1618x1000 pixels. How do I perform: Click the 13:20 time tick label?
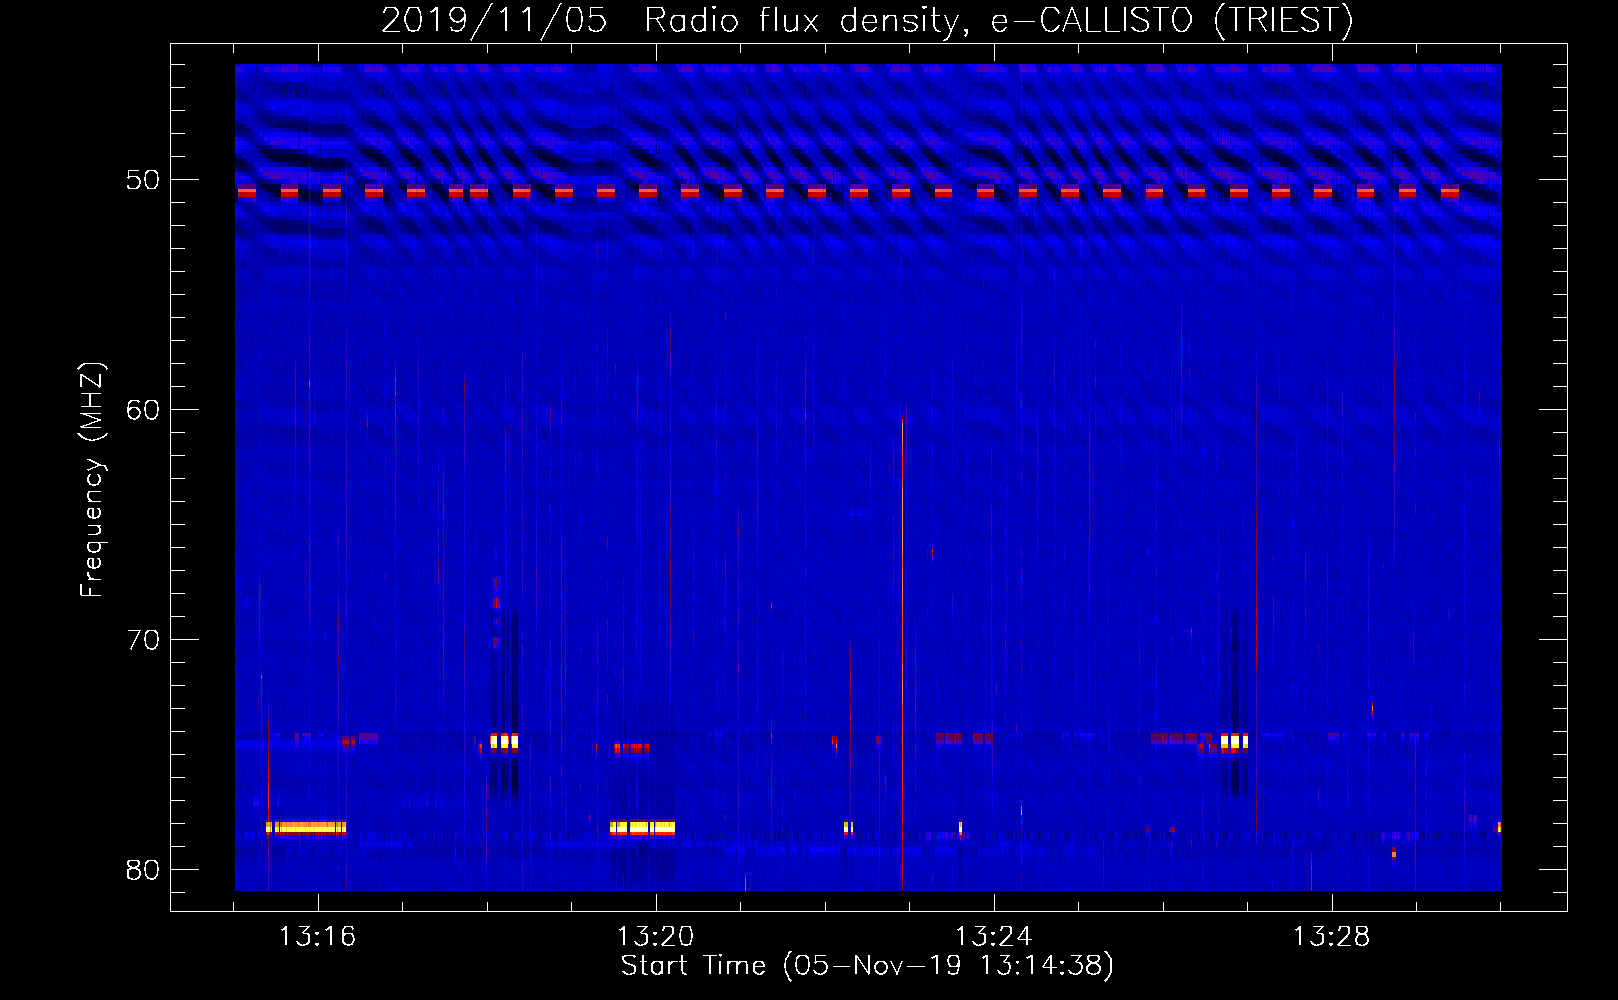[656, 937]
